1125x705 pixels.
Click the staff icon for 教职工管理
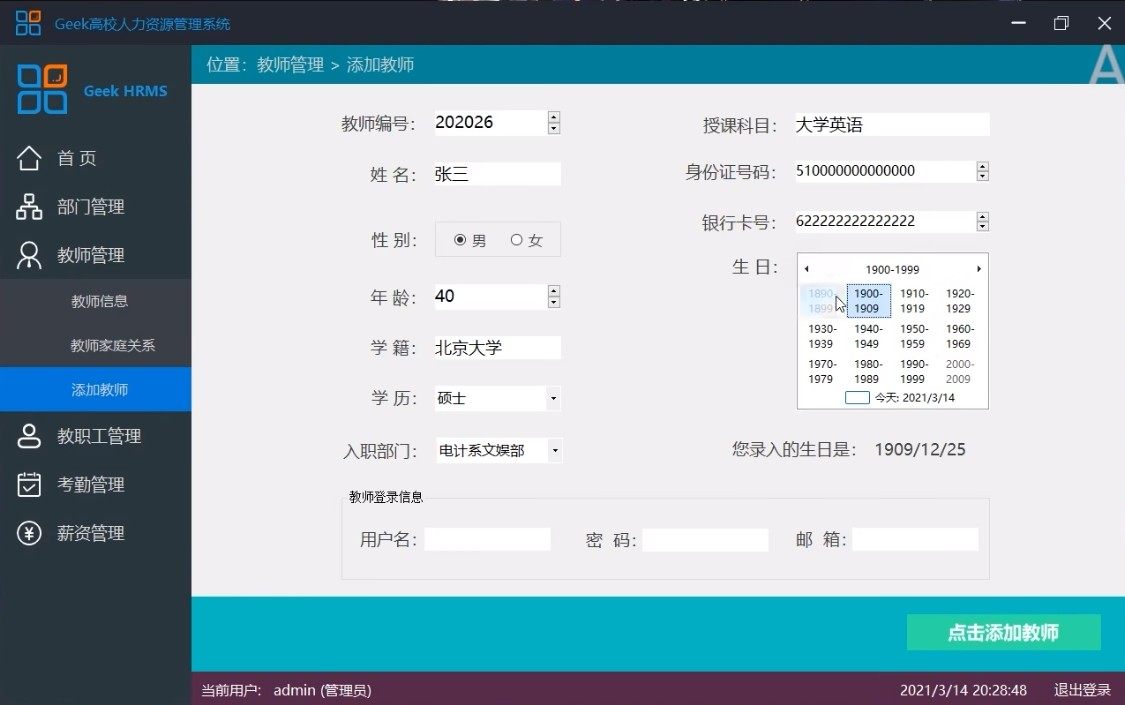[x=29, y=435]
